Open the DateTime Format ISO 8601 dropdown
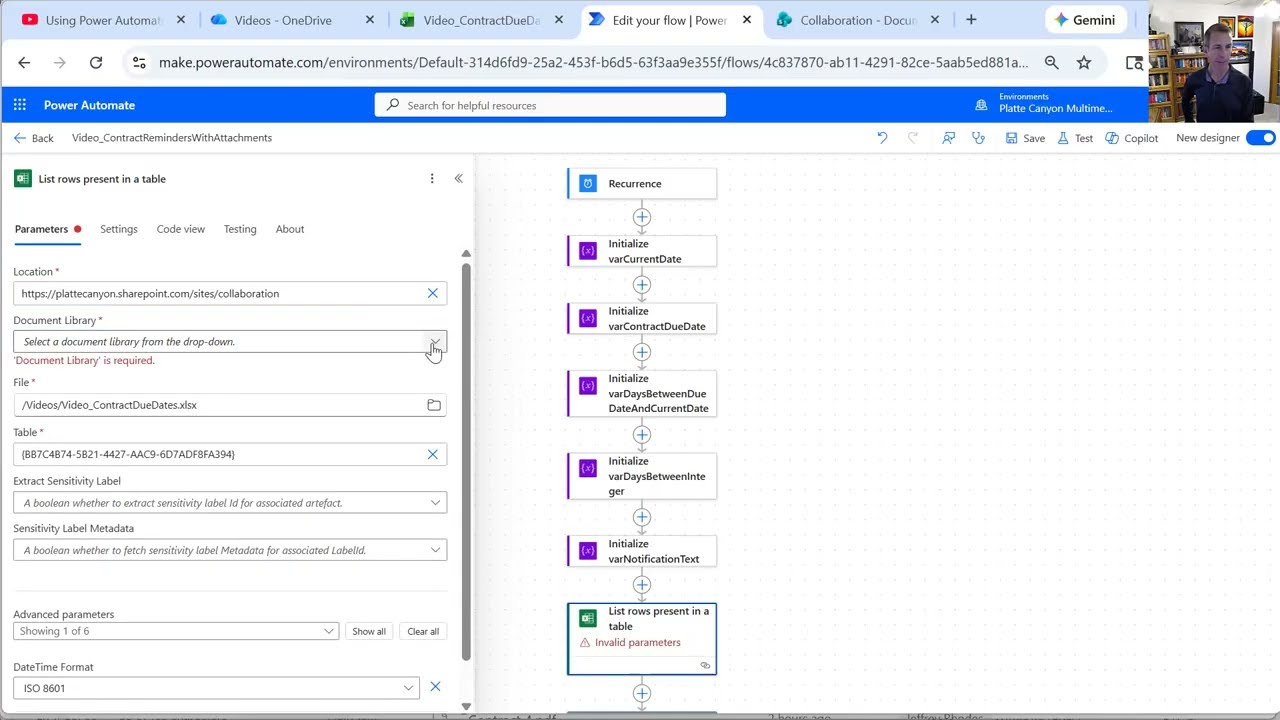This screenshot has height=720, width=1280. (x=216, y=688)
